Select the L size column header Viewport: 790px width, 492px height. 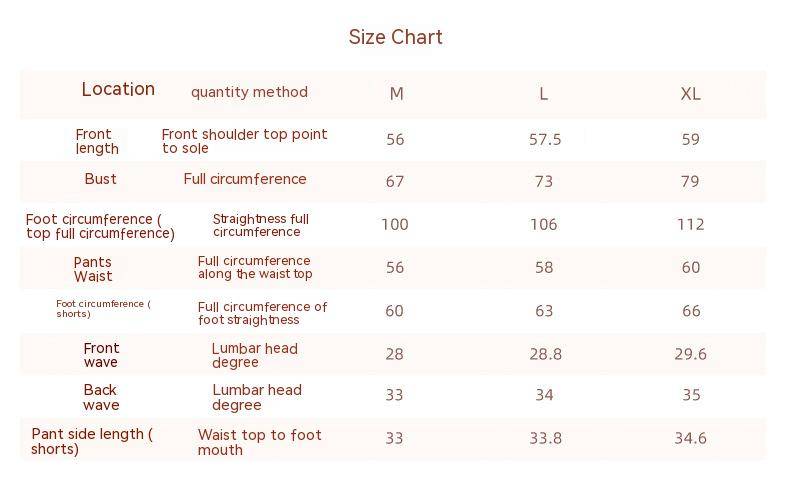point(543,94)
